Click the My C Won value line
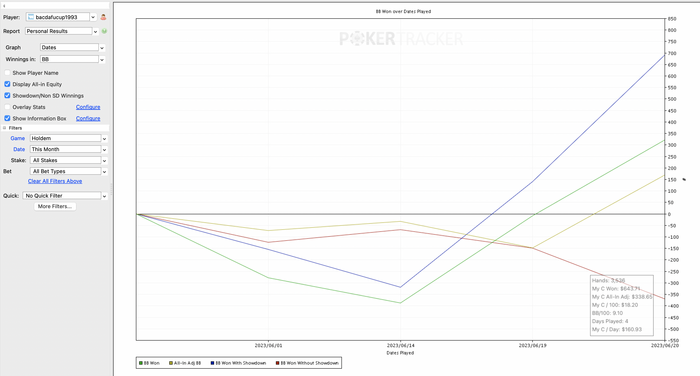The width and height of the screenshot is (700, 376). (x=616, y=289)
